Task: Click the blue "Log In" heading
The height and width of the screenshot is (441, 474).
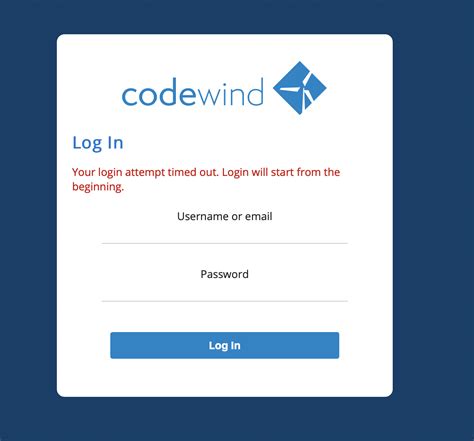Action: [98, 143]
